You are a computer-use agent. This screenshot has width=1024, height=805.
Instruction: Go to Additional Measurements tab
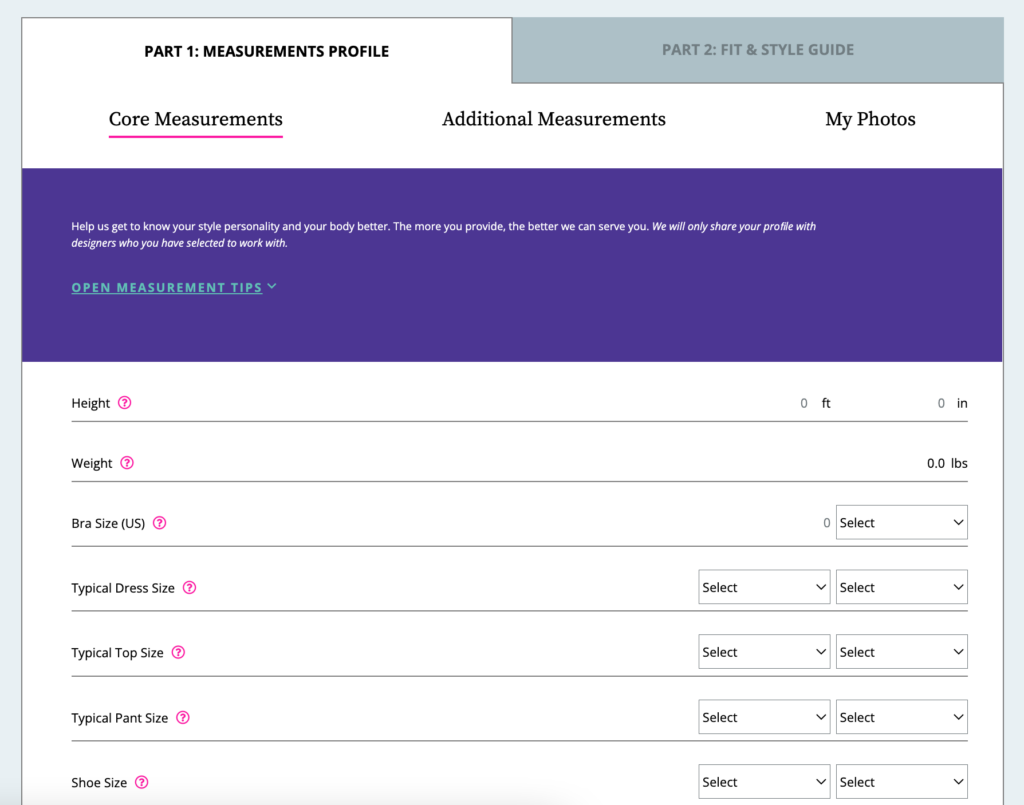(554, 119)
